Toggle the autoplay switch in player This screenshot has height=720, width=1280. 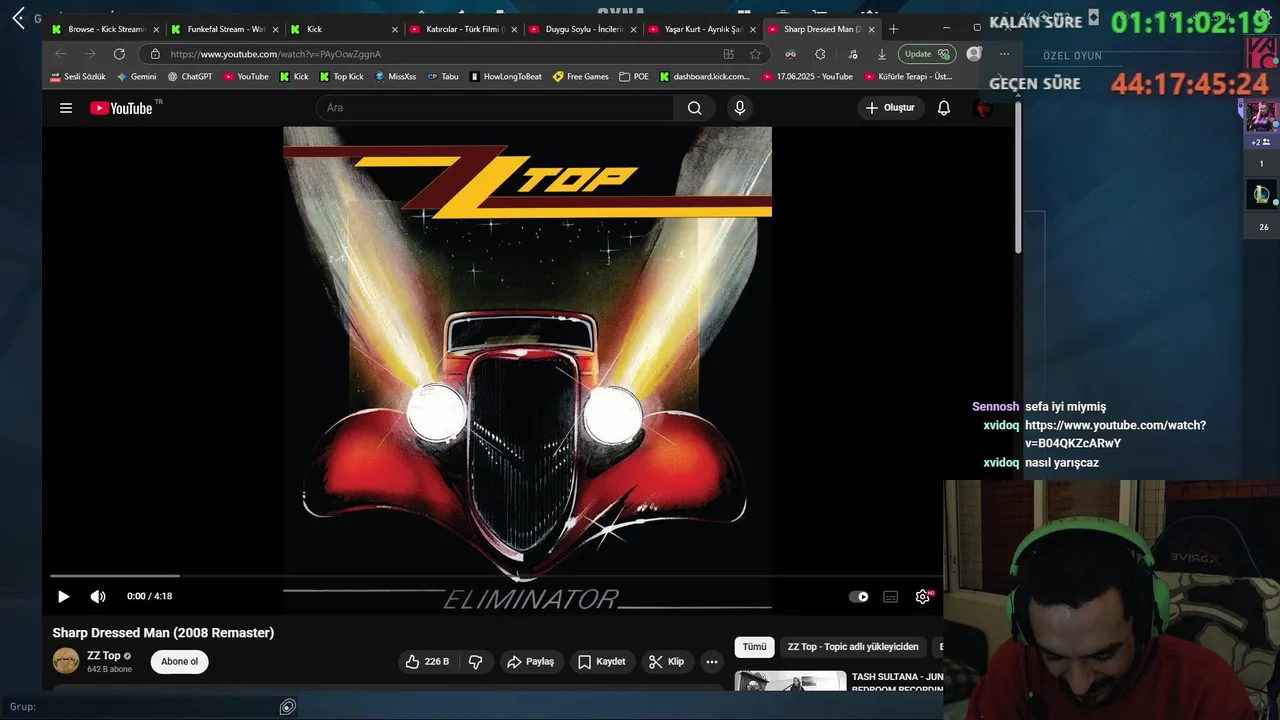pyautogui.click(x=858, y=597)
